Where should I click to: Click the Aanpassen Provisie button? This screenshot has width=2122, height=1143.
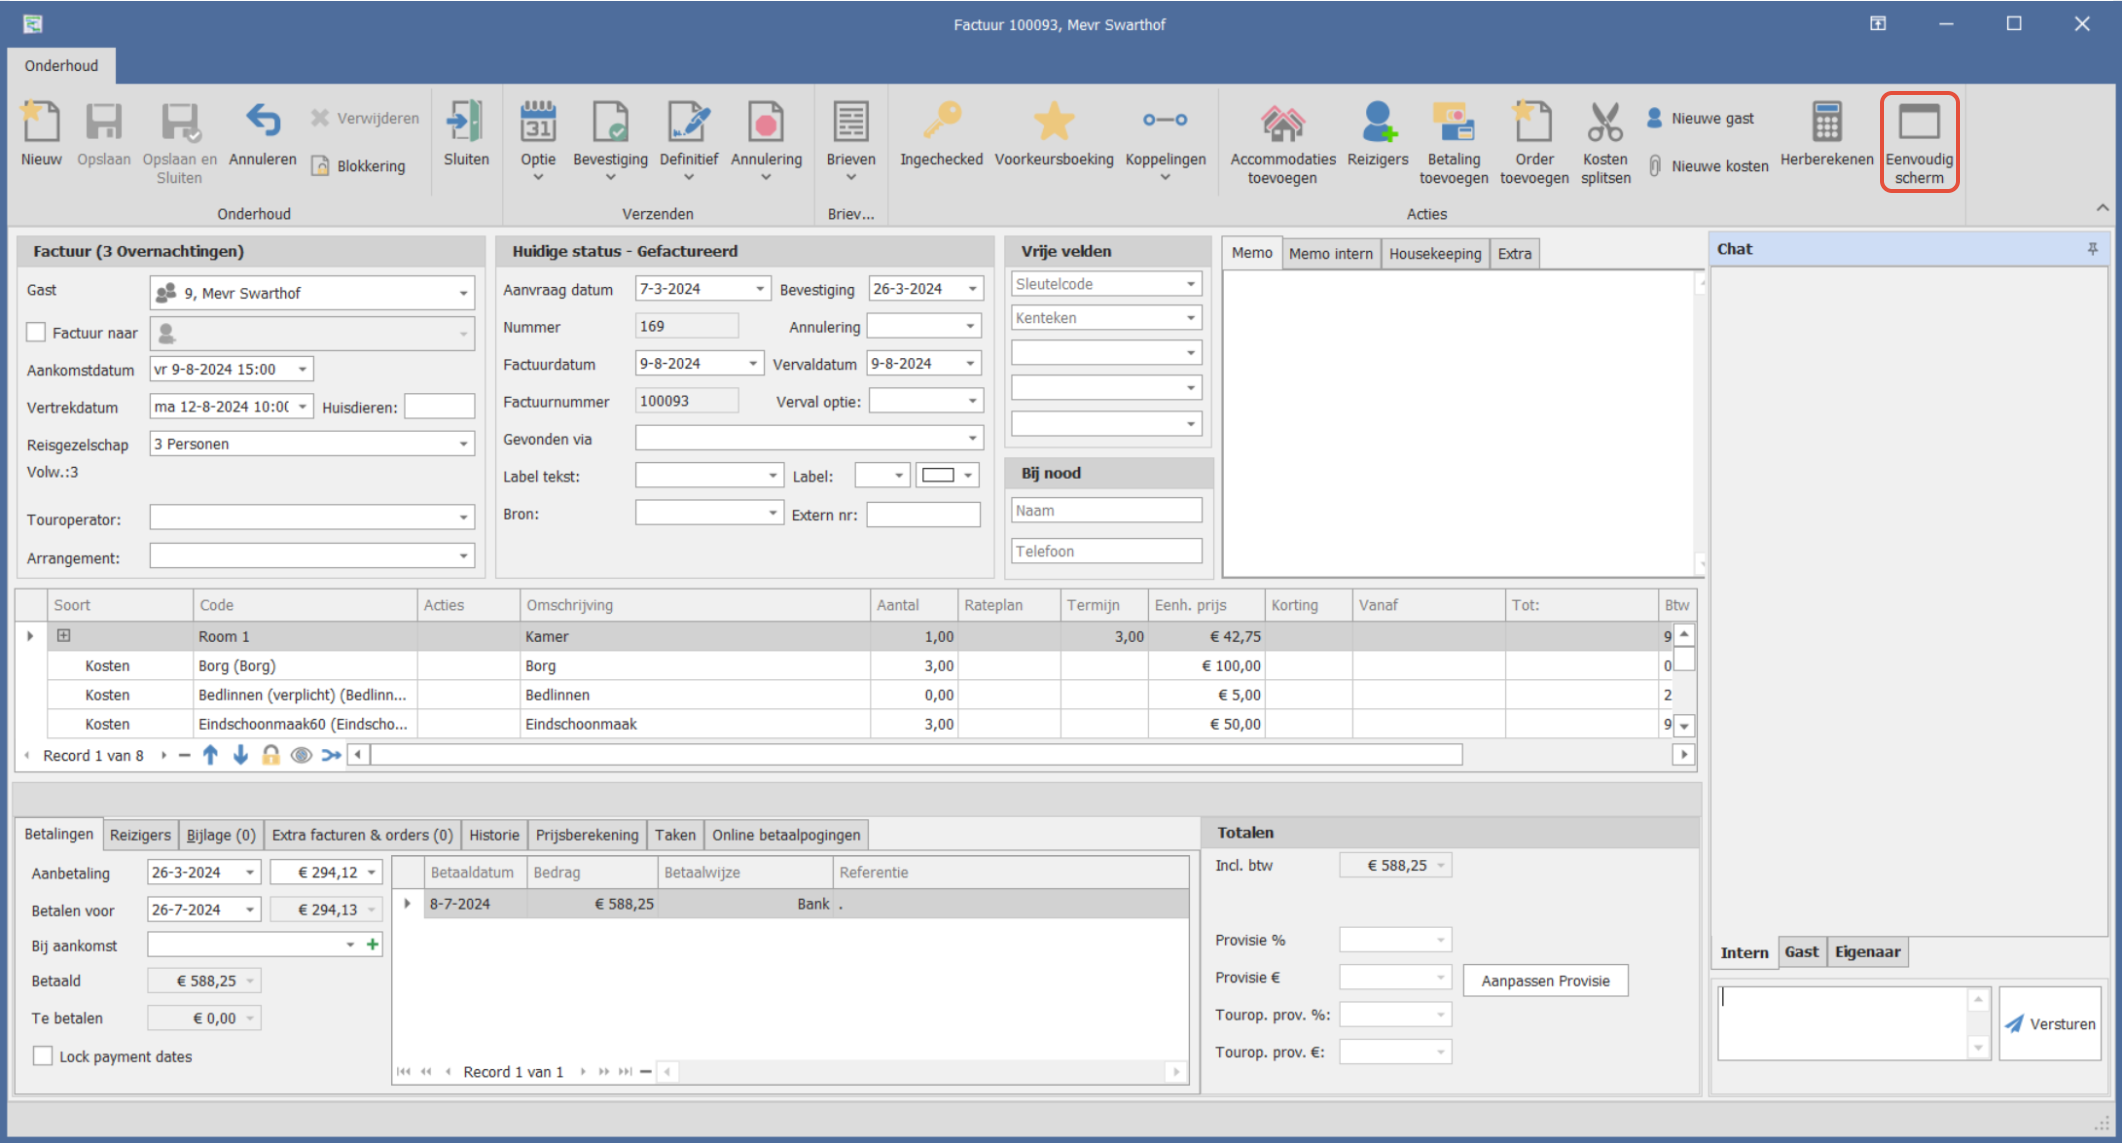pos(1545,980)
